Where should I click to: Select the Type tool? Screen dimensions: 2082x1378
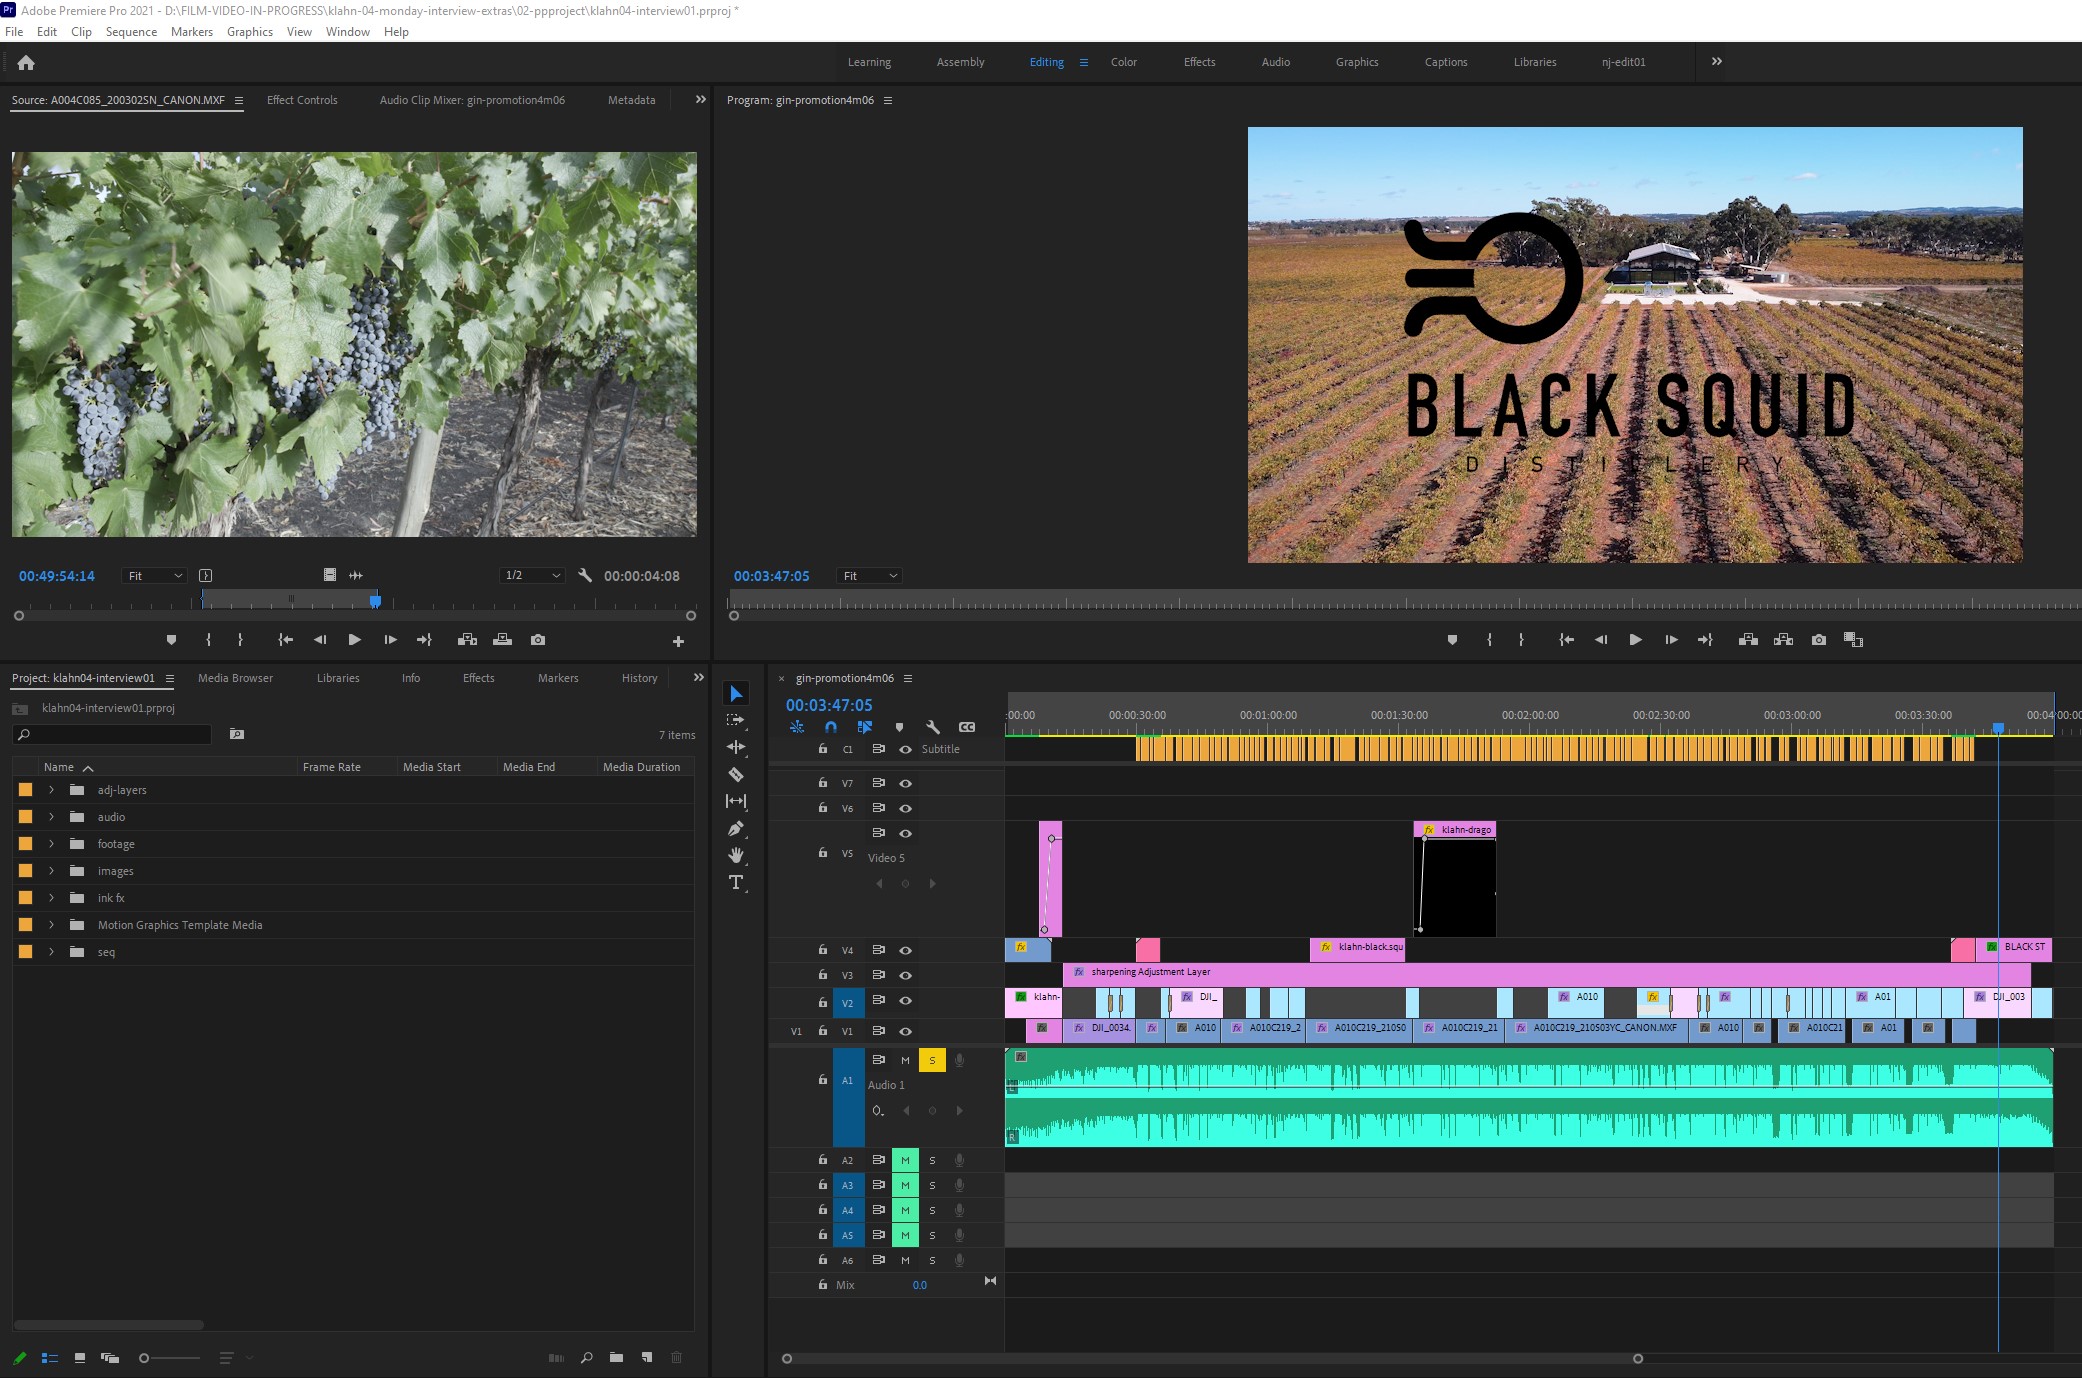(x=736, y=882)
